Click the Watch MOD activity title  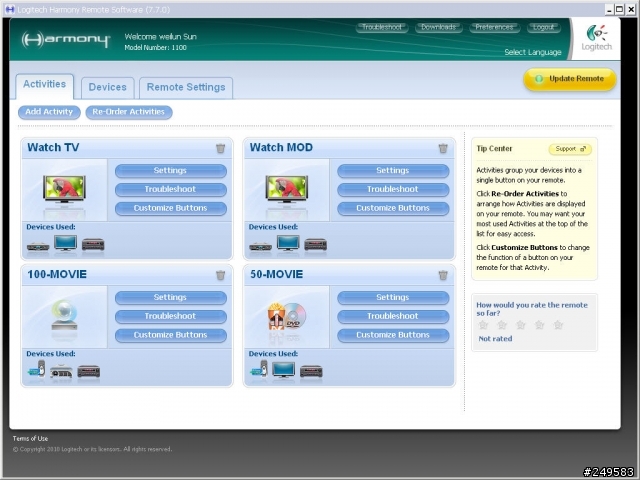pyautogui.click(x=281, y=147)
